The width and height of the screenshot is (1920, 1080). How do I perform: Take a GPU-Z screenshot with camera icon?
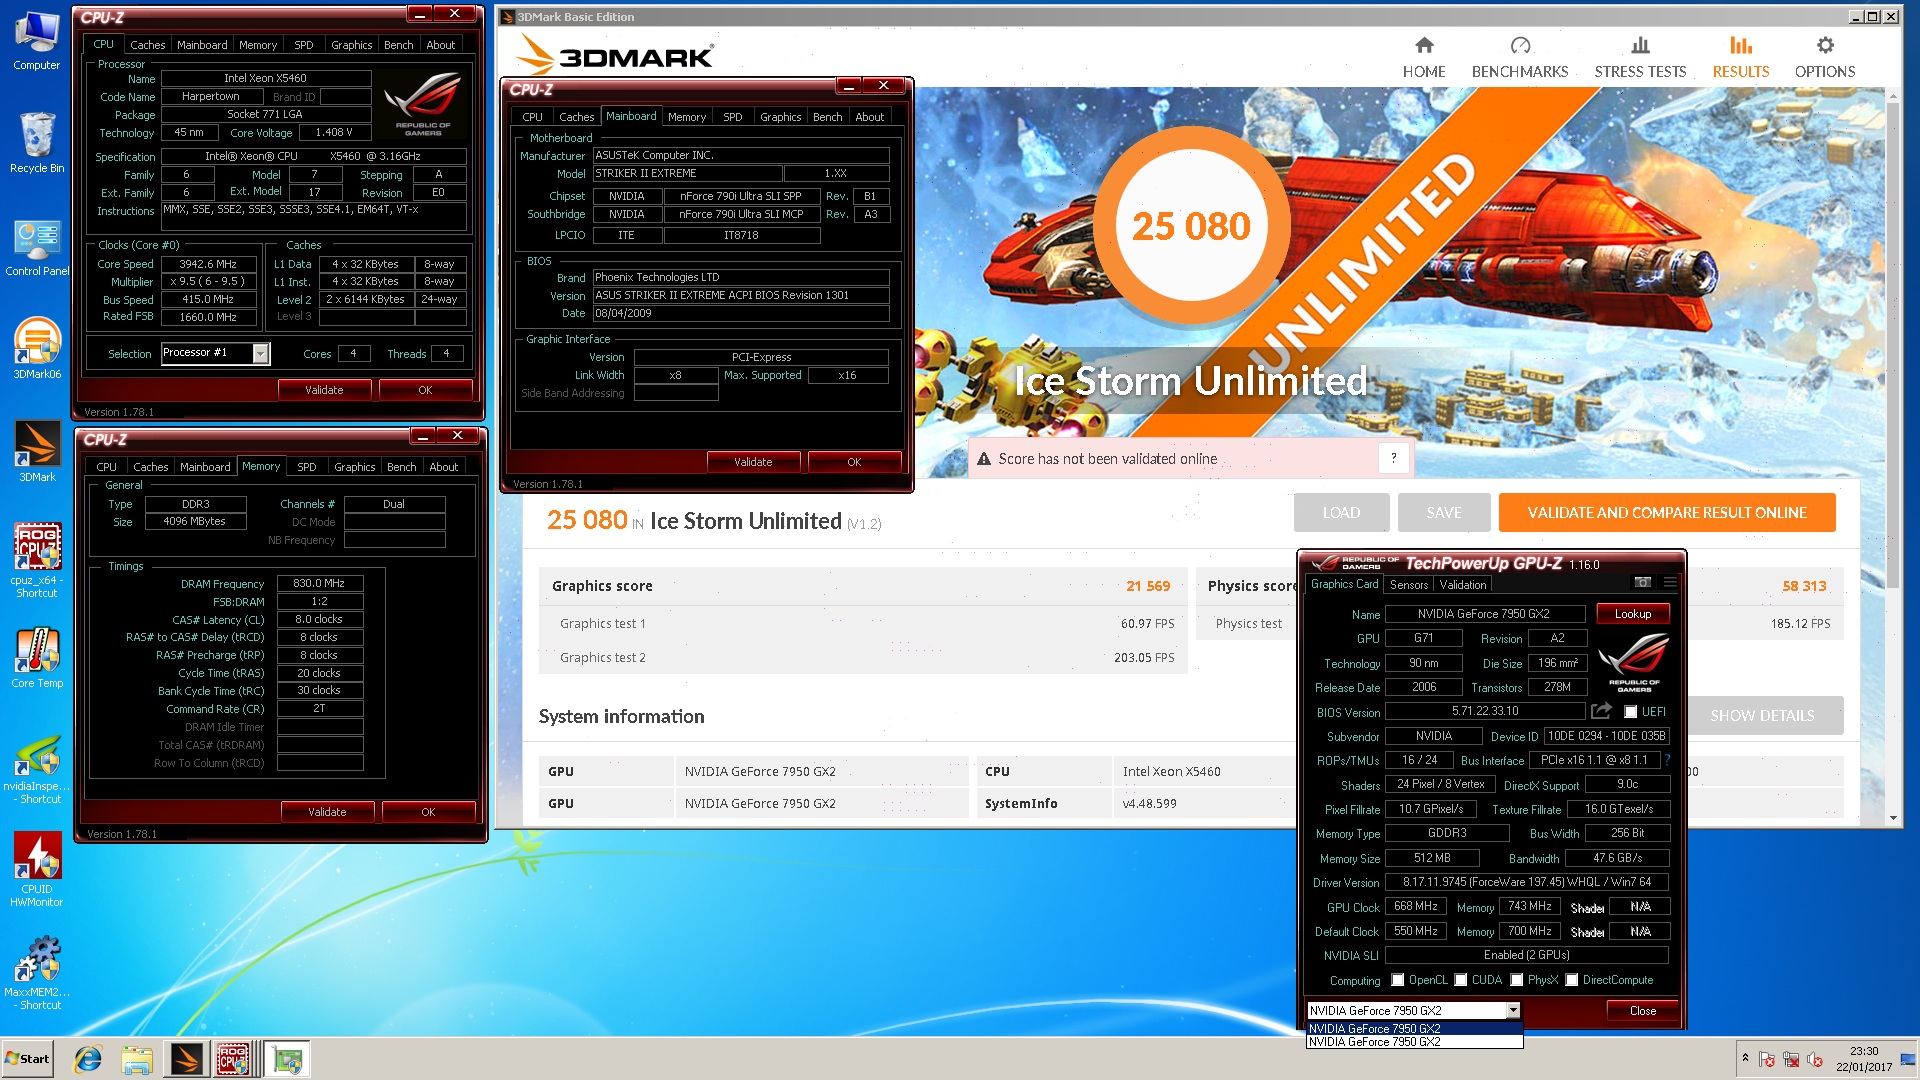[1642, 582]
